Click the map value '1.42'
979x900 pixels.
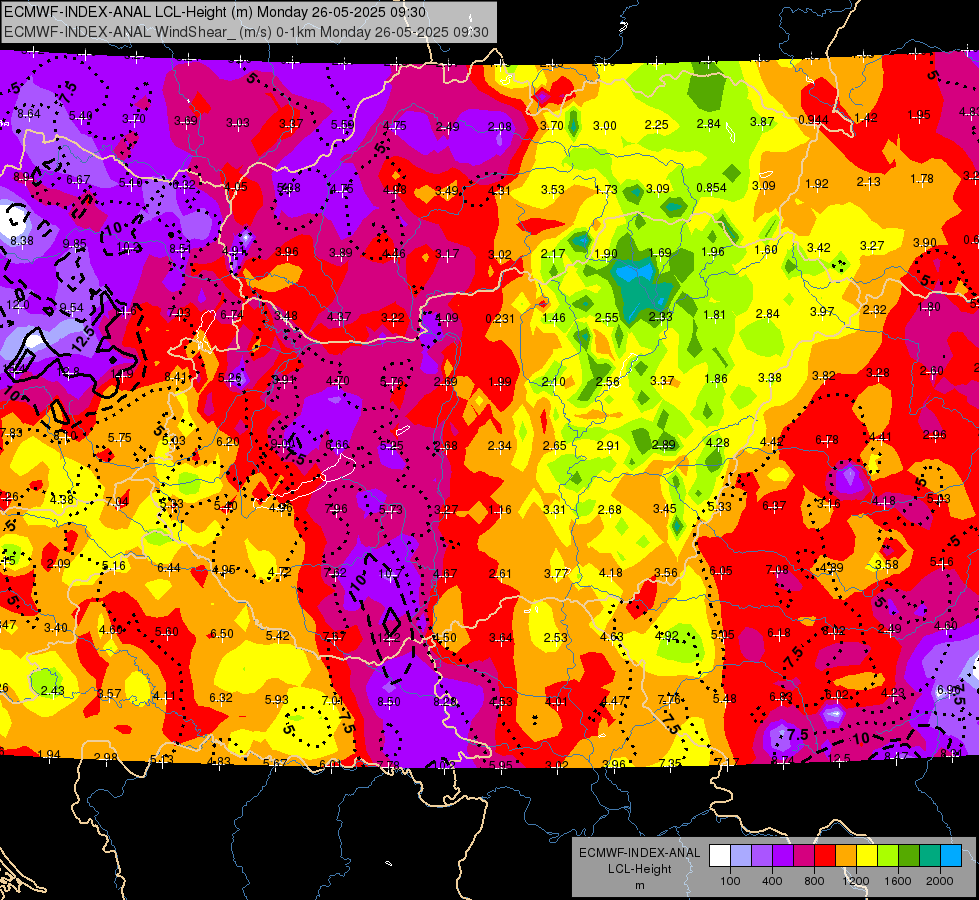coord(865,117)
